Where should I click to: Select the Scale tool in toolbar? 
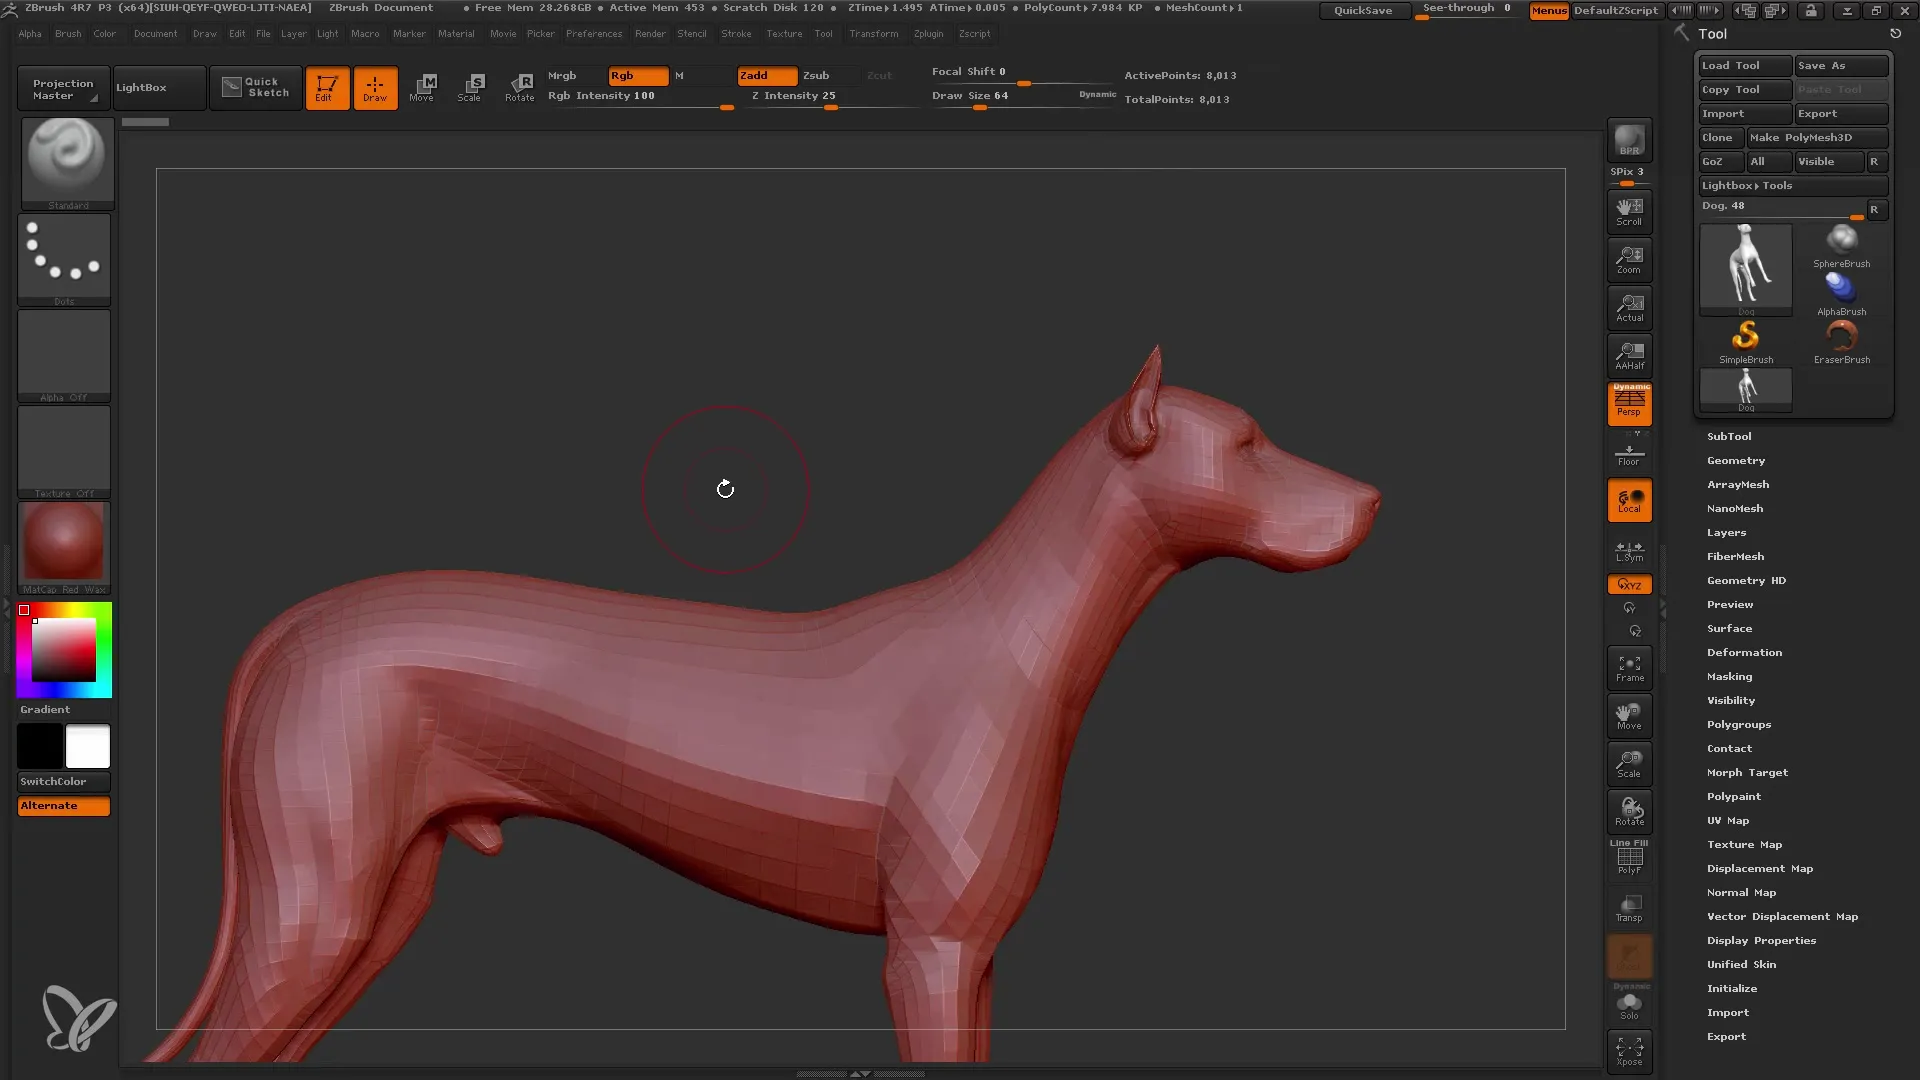[x=471, y=86]
